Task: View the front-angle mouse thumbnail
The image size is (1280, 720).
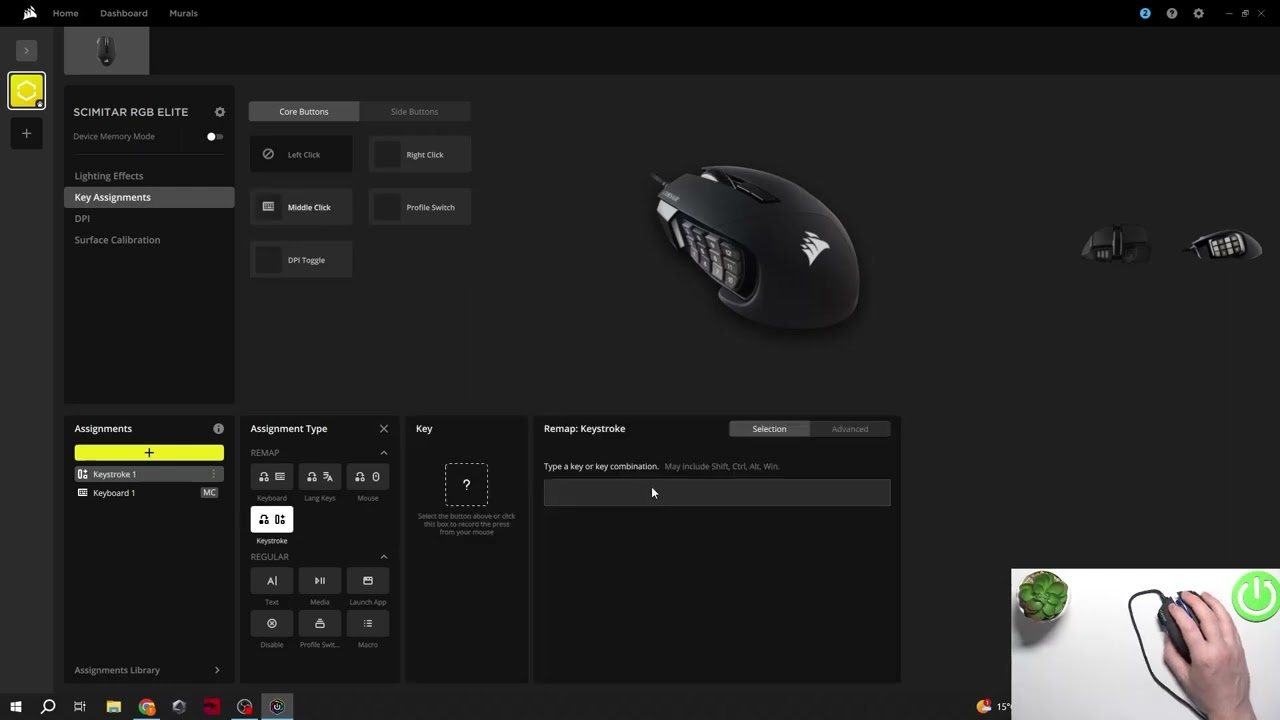Action: pyautogui.click(x=1116, y=244)
